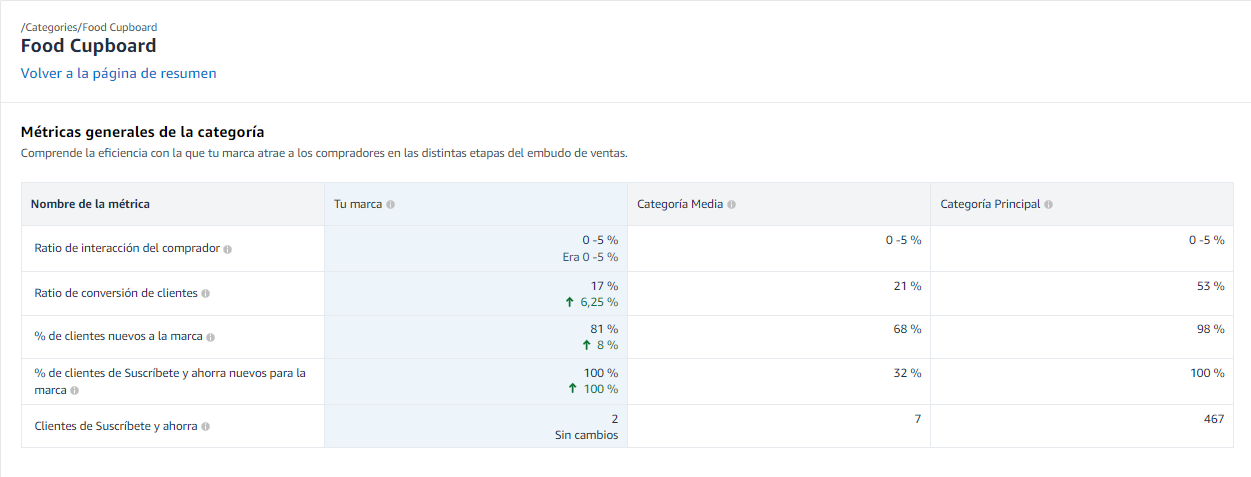The image size is (1251, 477).
Task: Click the Sin cambios label
Action: click(x=587, y=435)
